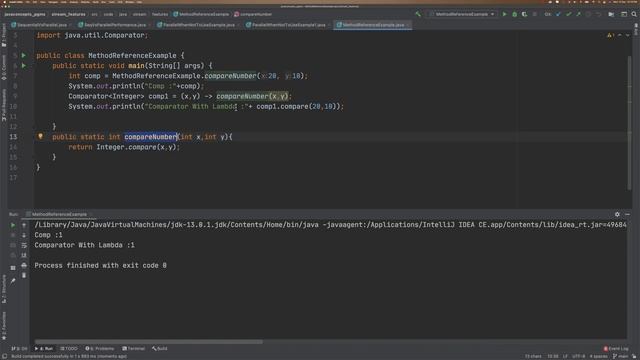The height and width of the screenshot is (360, 640).
Task: Clear all console output trash icon
Action: pyautogui.click(x=24, y=276)
